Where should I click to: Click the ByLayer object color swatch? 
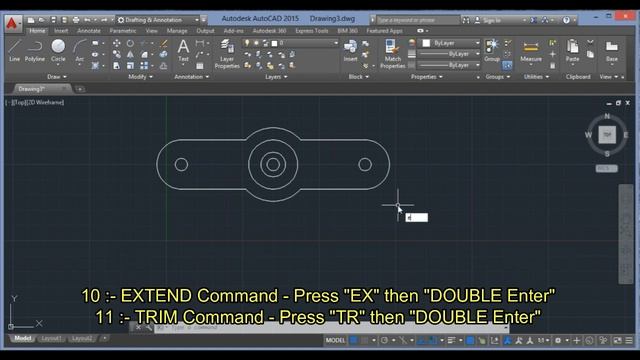pos(426,43)
